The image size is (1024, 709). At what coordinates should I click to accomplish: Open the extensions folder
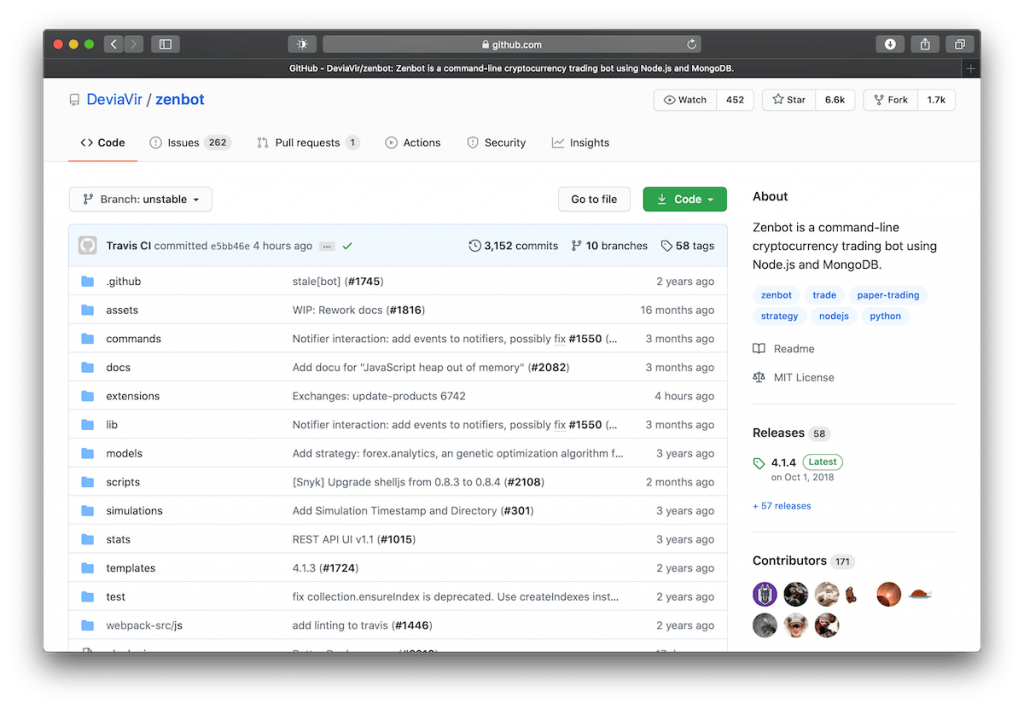click(x=133, y=396)
